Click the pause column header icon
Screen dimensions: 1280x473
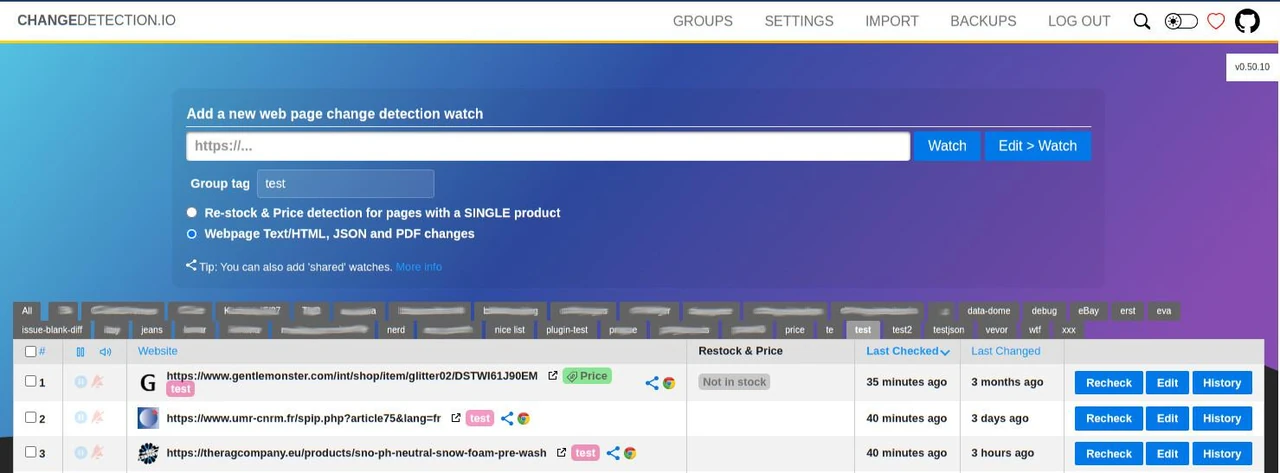pos(80,352)
